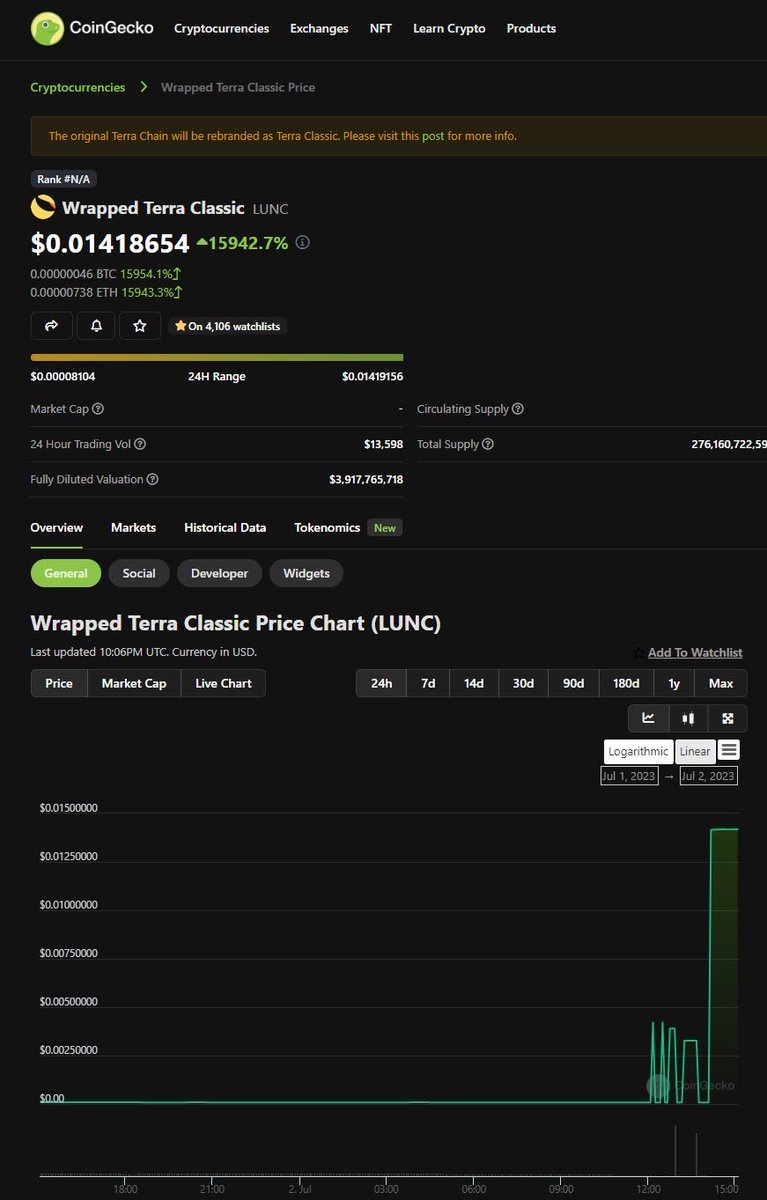
Task: Click the bell price alert icon
Action: (x=96, y=326)
